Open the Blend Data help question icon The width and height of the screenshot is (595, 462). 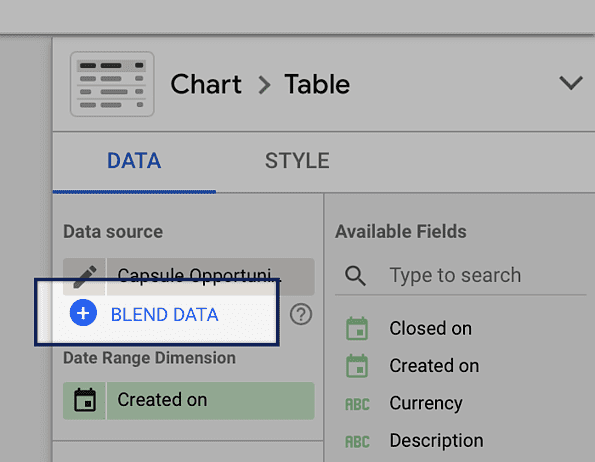[301, 314]
